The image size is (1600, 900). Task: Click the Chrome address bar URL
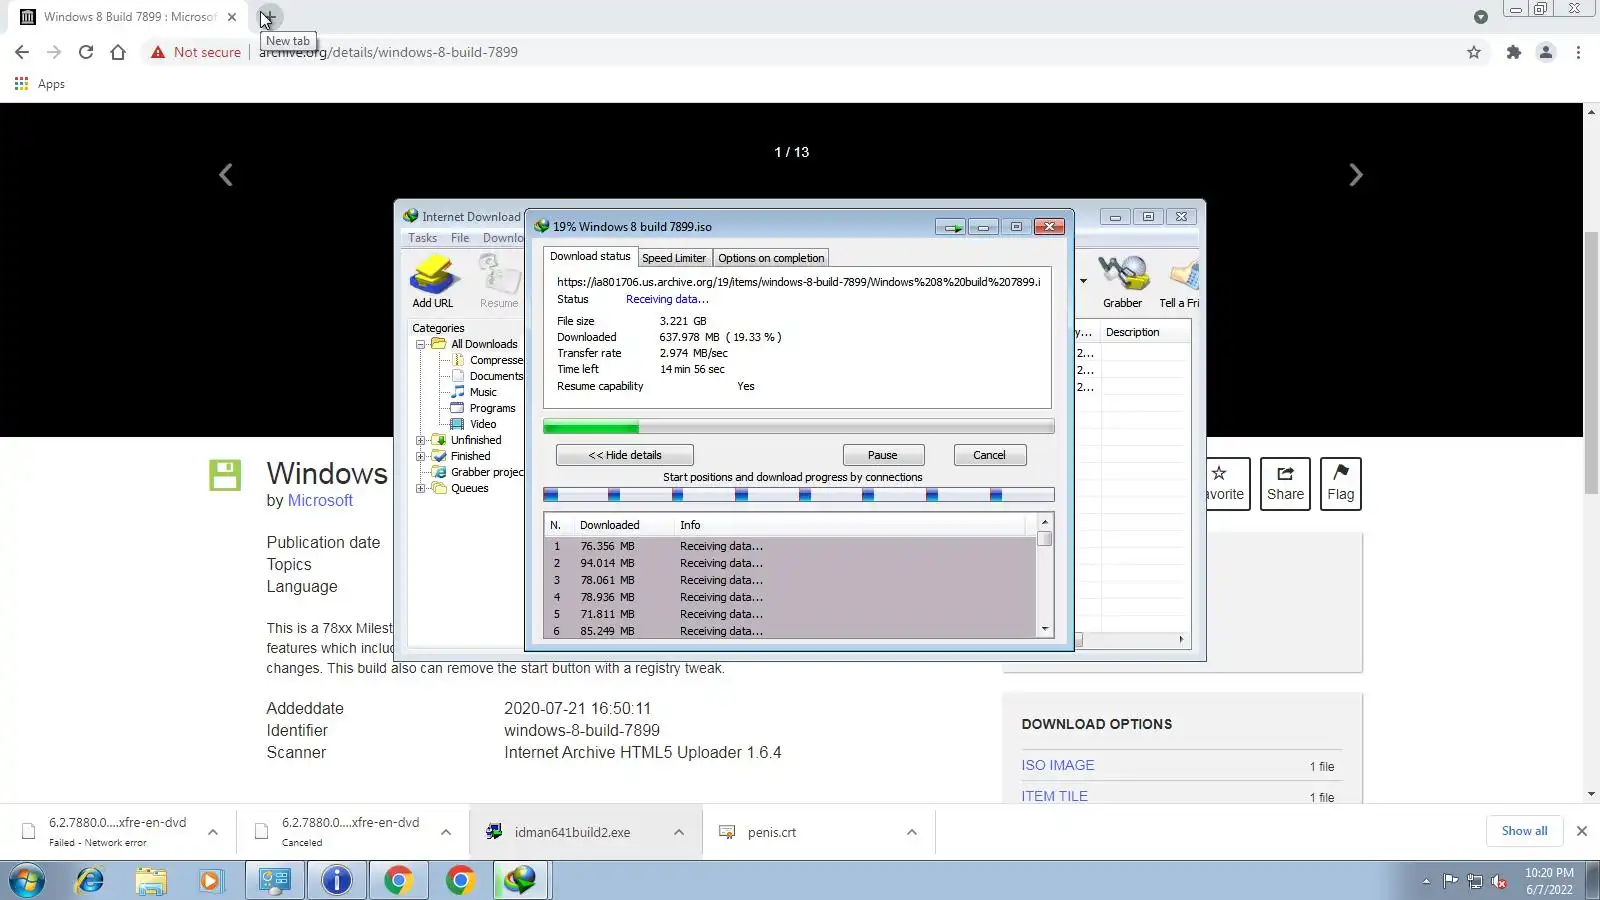pos(388,52)
